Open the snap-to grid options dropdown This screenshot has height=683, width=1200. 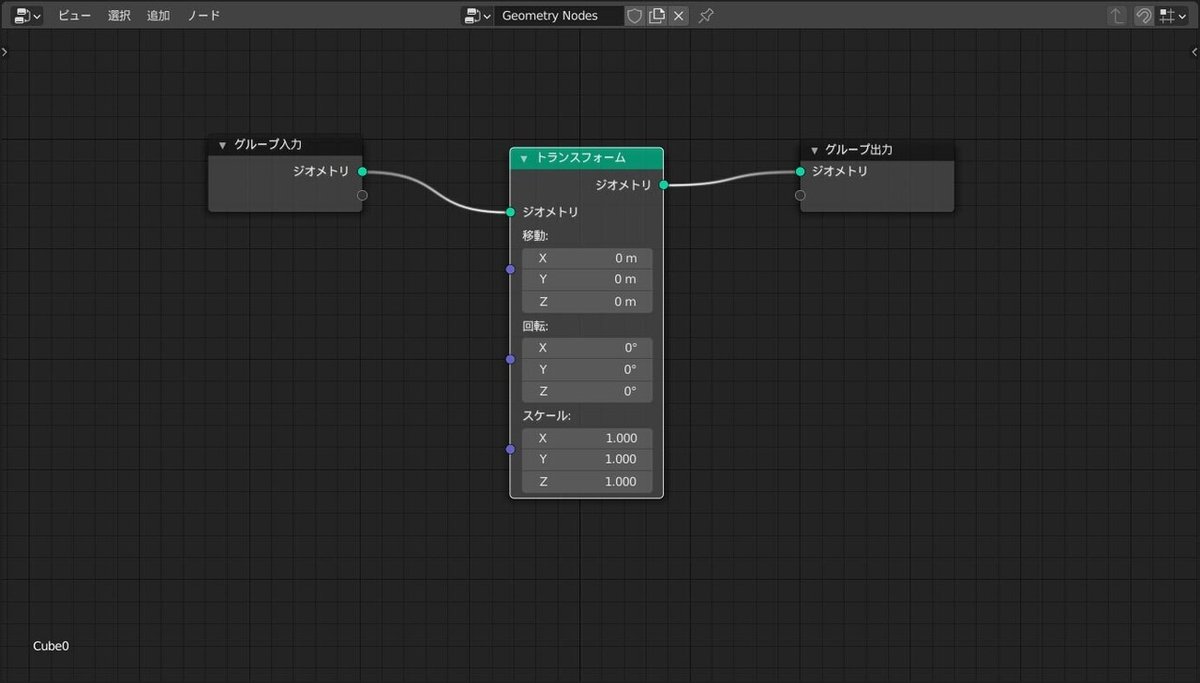pos(1171,15)
